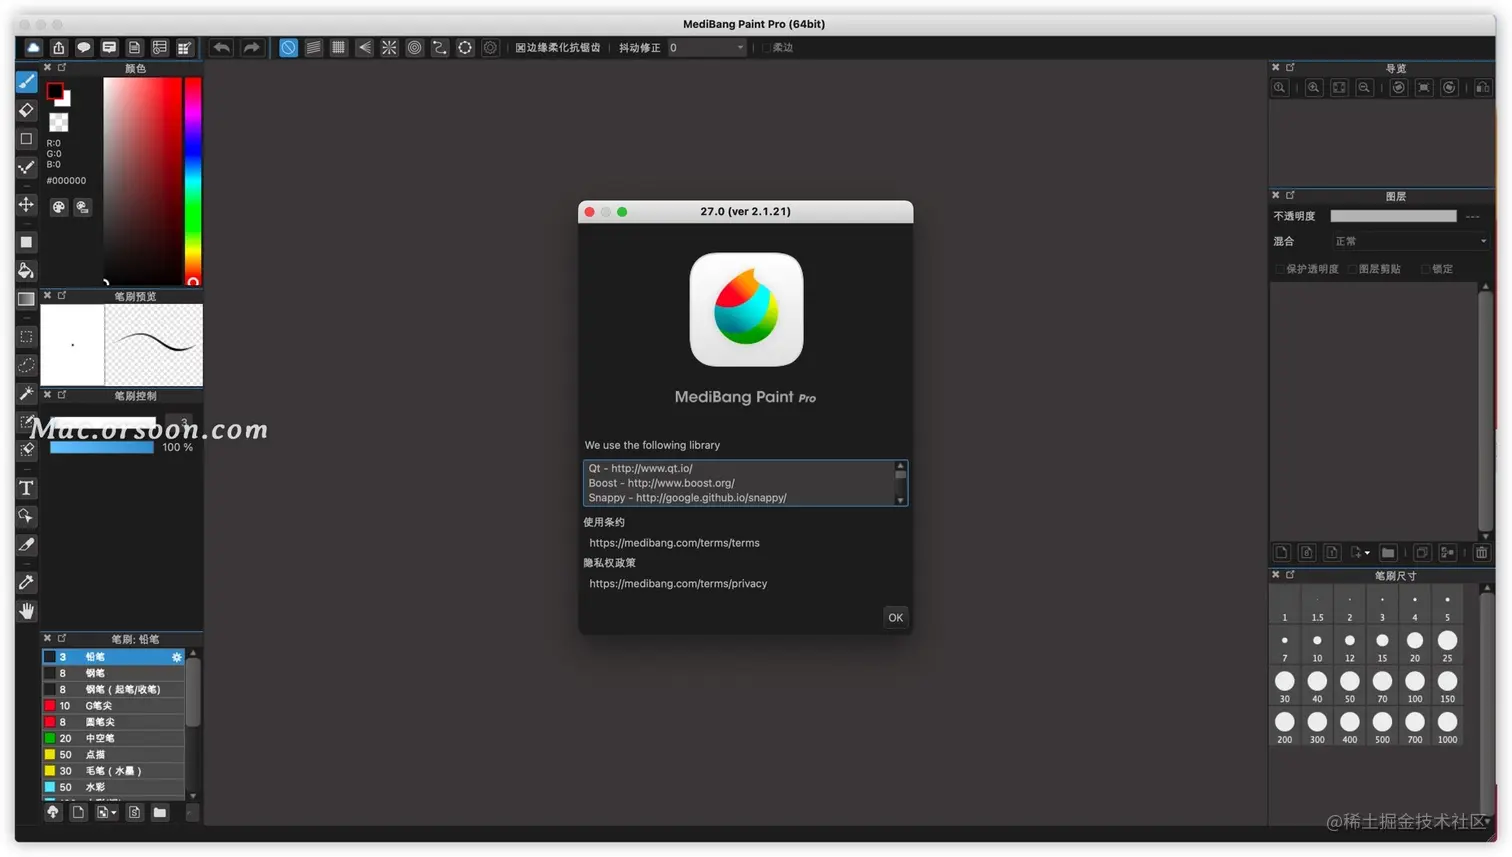Open the 混合 blend mode dropdown
The height and width of the screenshot is (857, 1512).
pos(1410,241)
